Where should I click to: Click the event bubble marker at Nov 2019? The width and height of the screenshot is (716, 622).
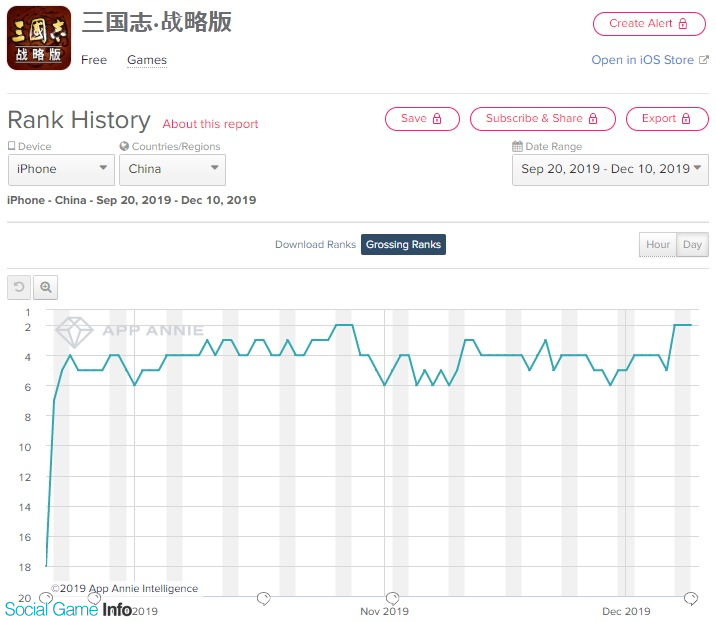(392, 598)
